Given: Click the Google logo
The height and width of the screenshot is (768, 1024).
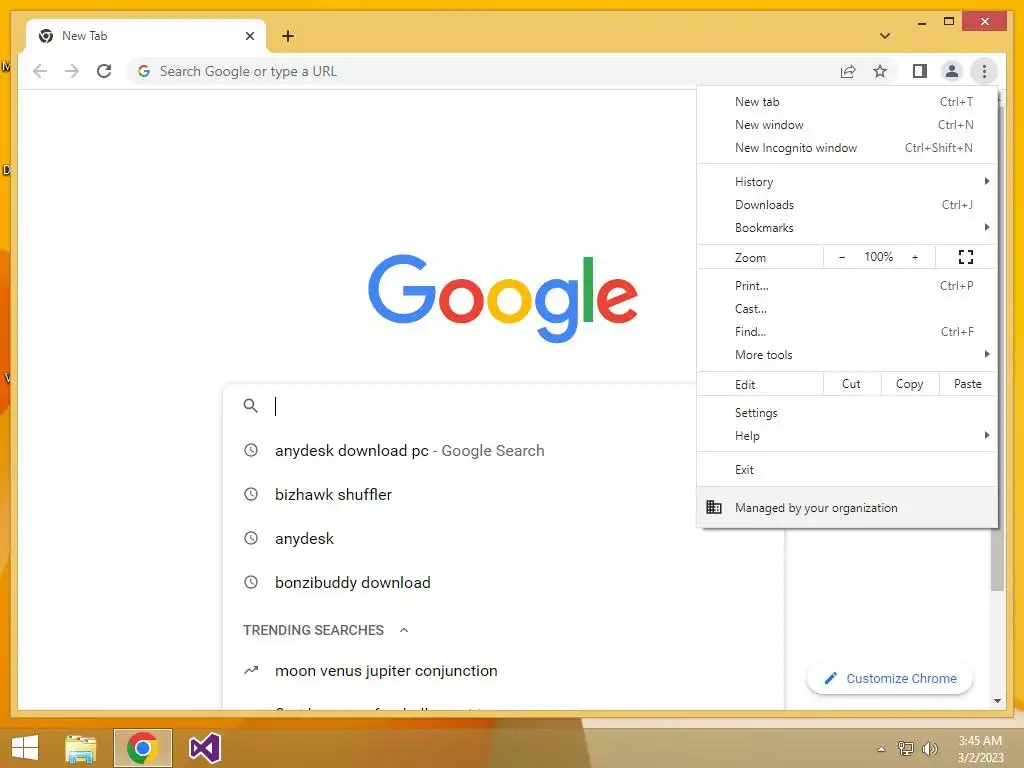Looking at the screenshot, I should coord(503,297).
